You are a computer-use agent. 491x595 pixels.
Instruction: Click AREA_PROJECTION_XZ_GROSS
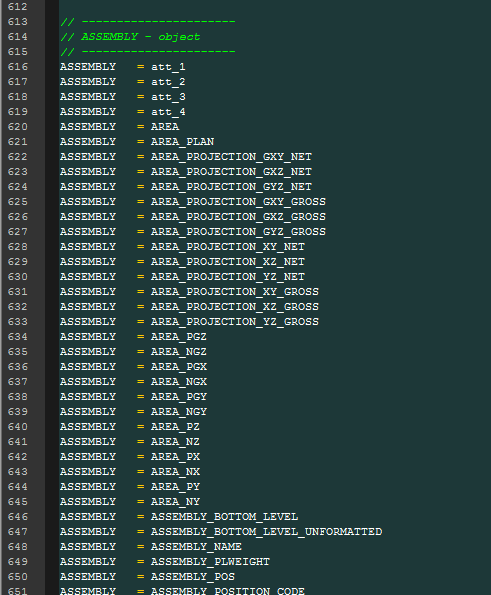coord(235,307)
